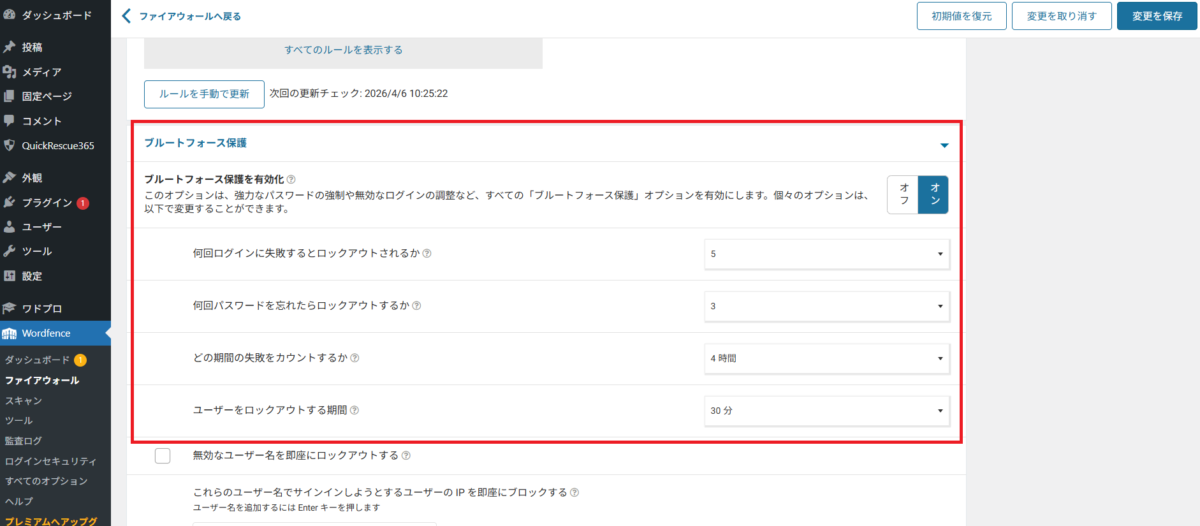Image resolution: width=1200 pixels, height=526 pixels.
Task: Click the すべてのルールを表示する link
Action: [x=343, y=49]
